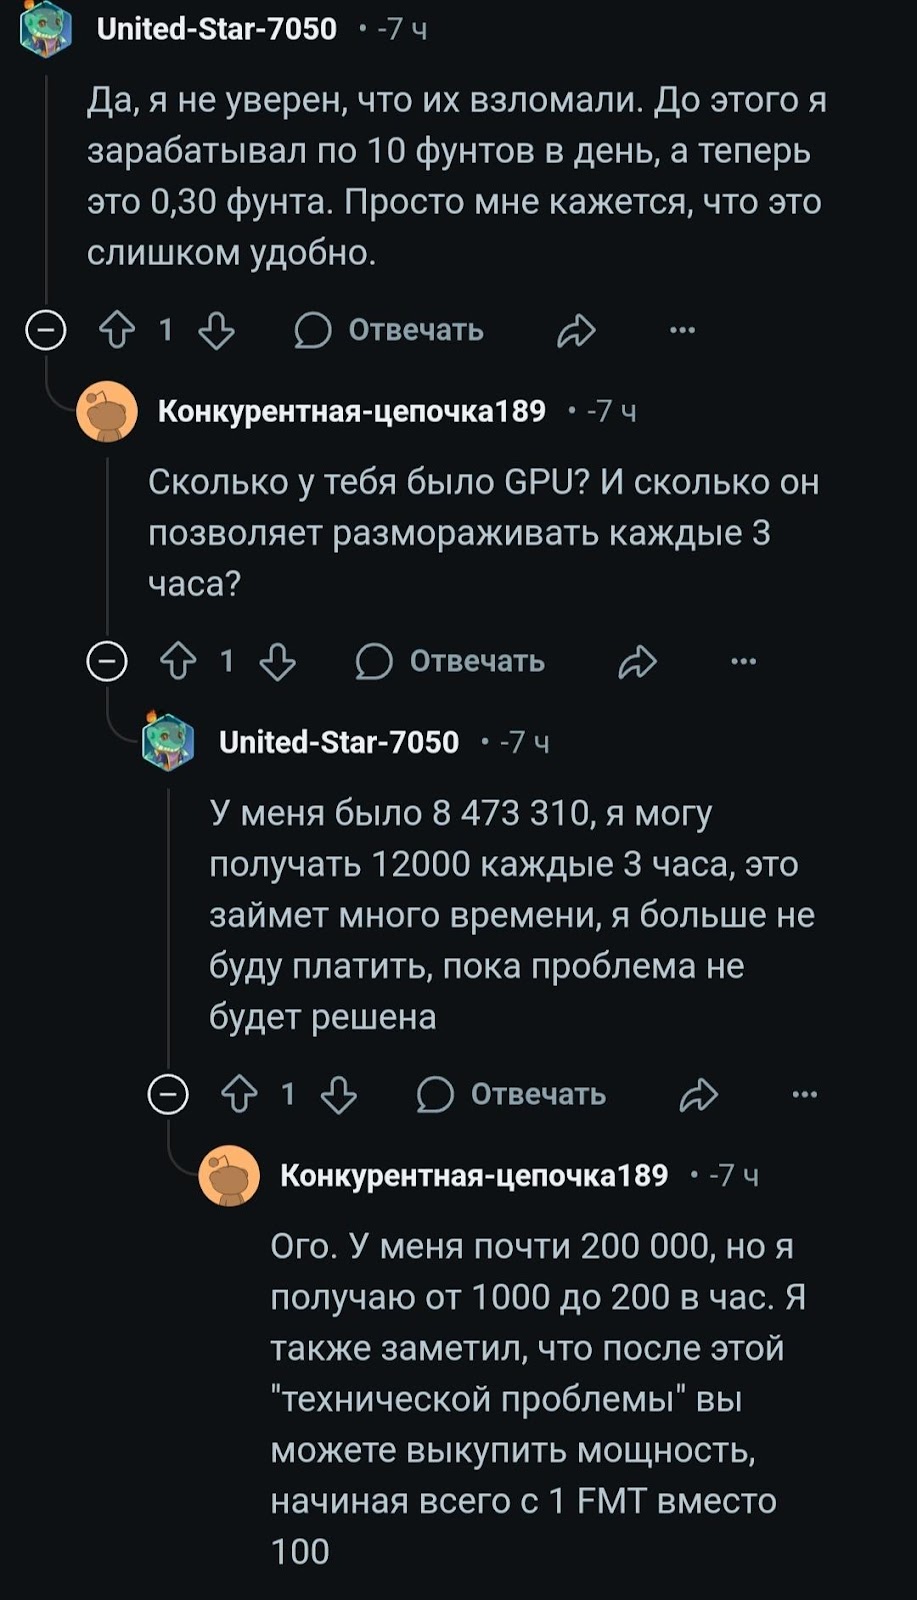Upvote United-Star-7050's comment about 10 фунтов
The width and height of the screenshot is (917, 1600).
[117, 330]
